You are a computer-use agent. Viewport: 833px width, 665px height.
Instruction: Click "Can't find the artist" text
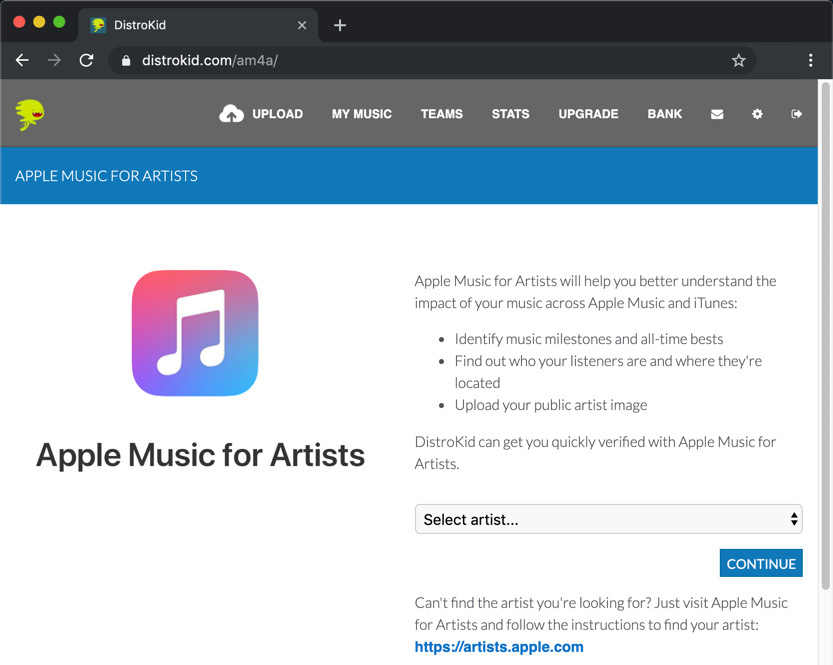(x=601, y=613)
